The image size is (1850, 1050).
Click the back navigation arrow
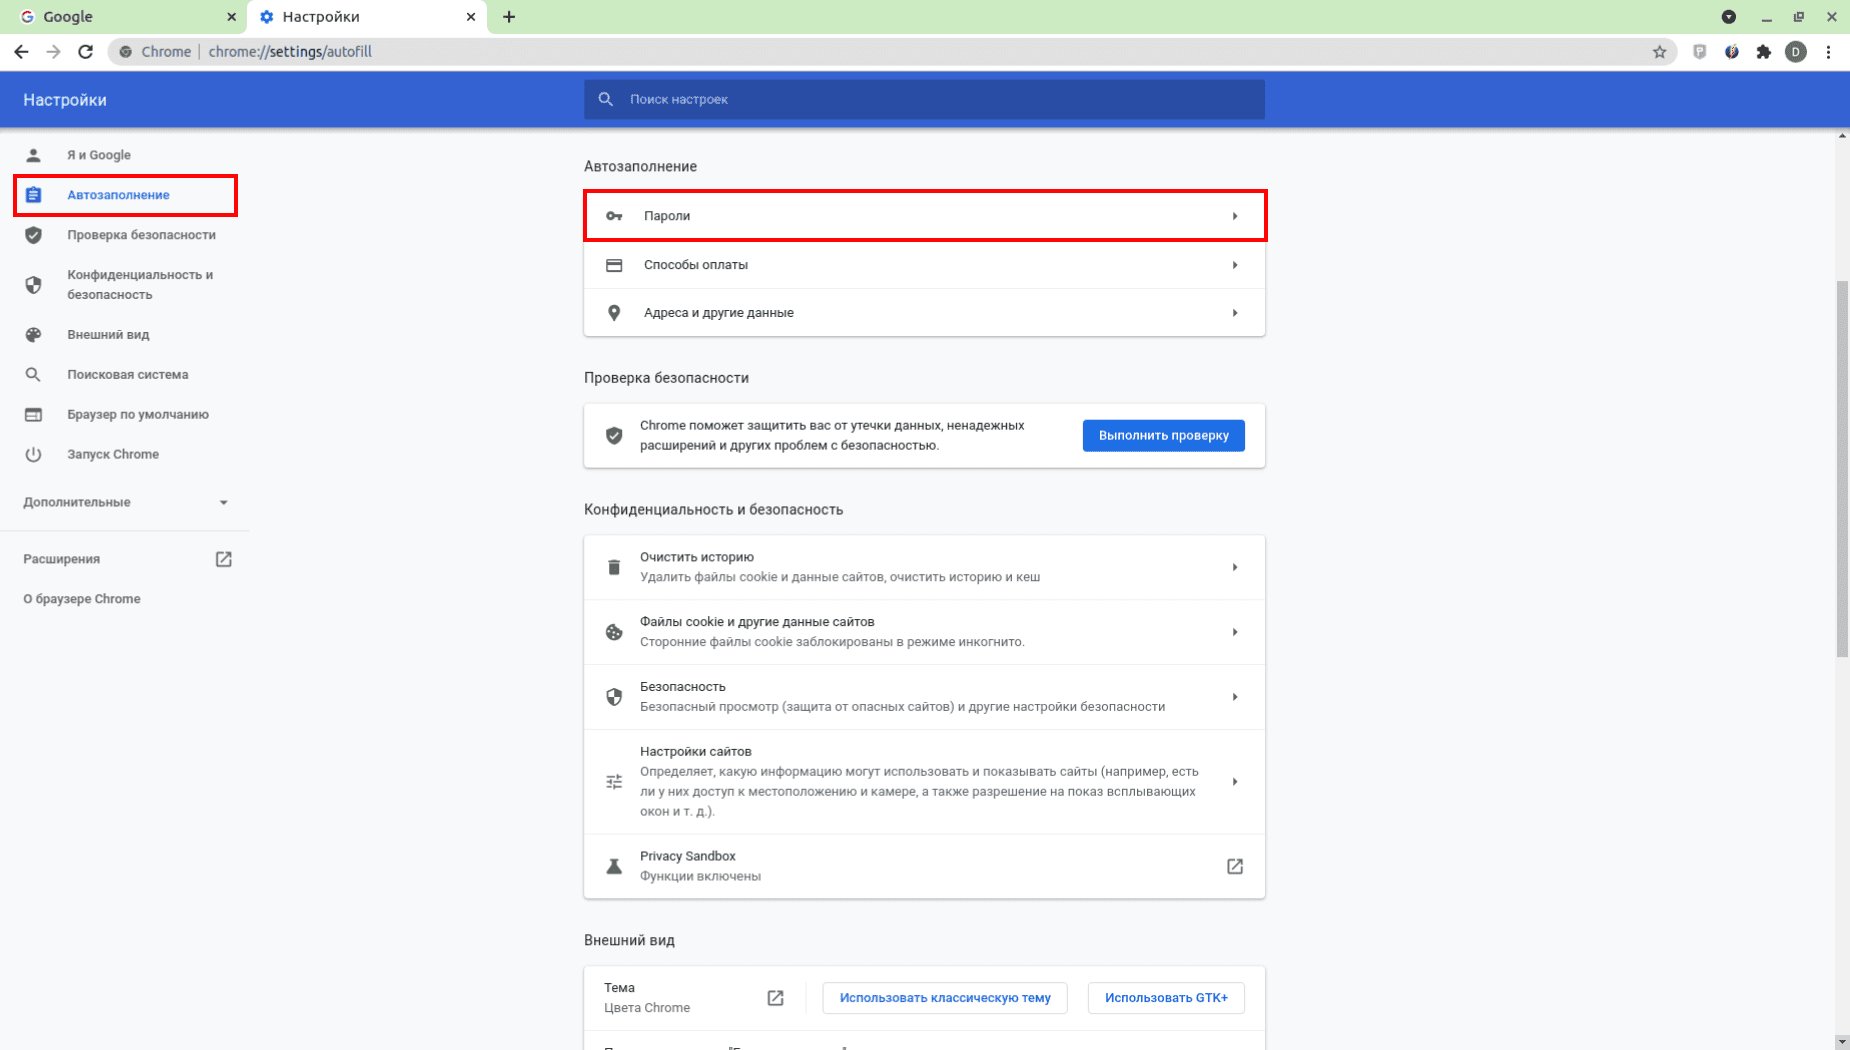coord(22,52)
